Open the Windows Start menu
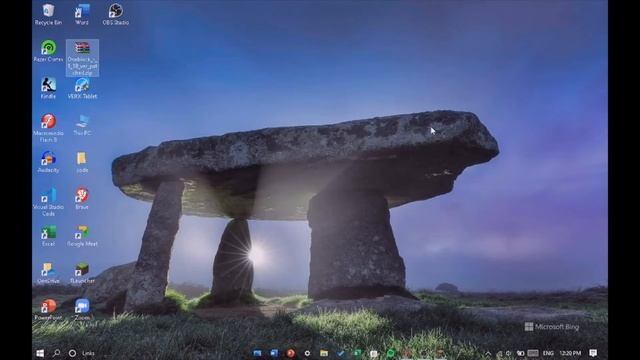The height and width of the screenshot is (360, 640). click(x=40, y=353)
